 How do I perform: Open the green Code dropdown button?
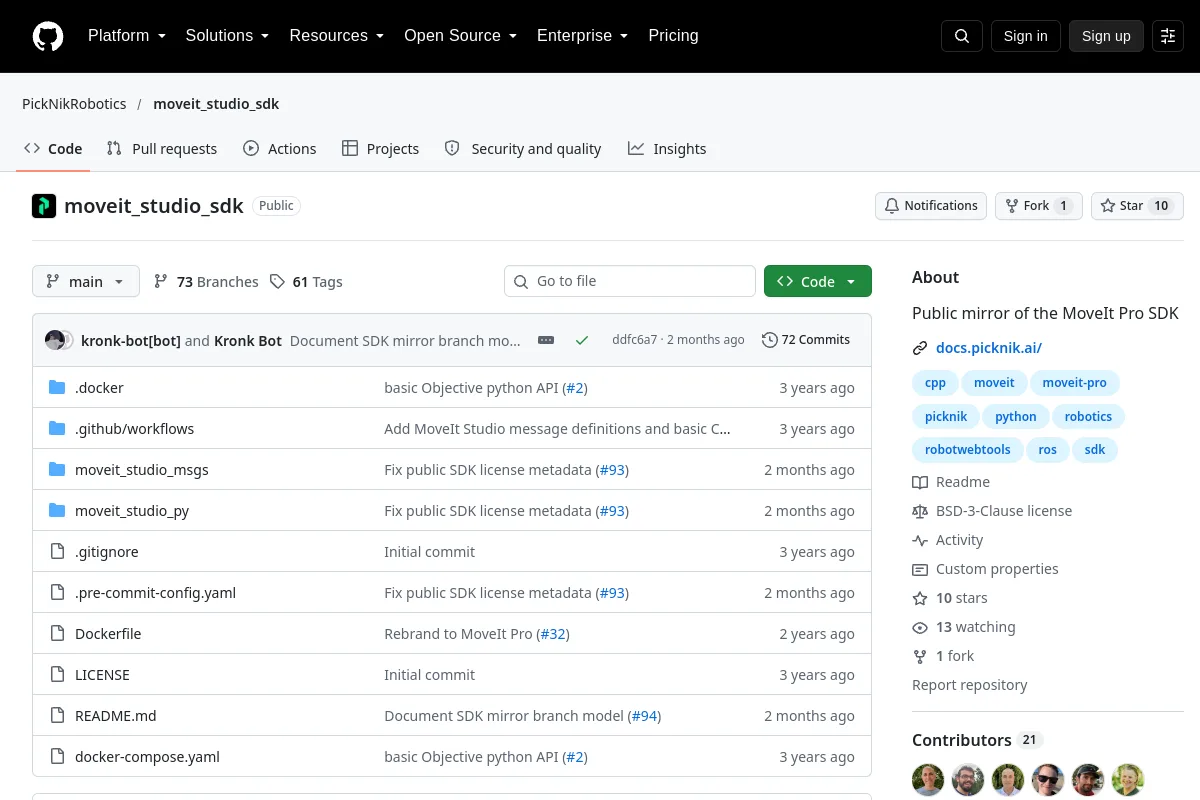coord(818,282)
